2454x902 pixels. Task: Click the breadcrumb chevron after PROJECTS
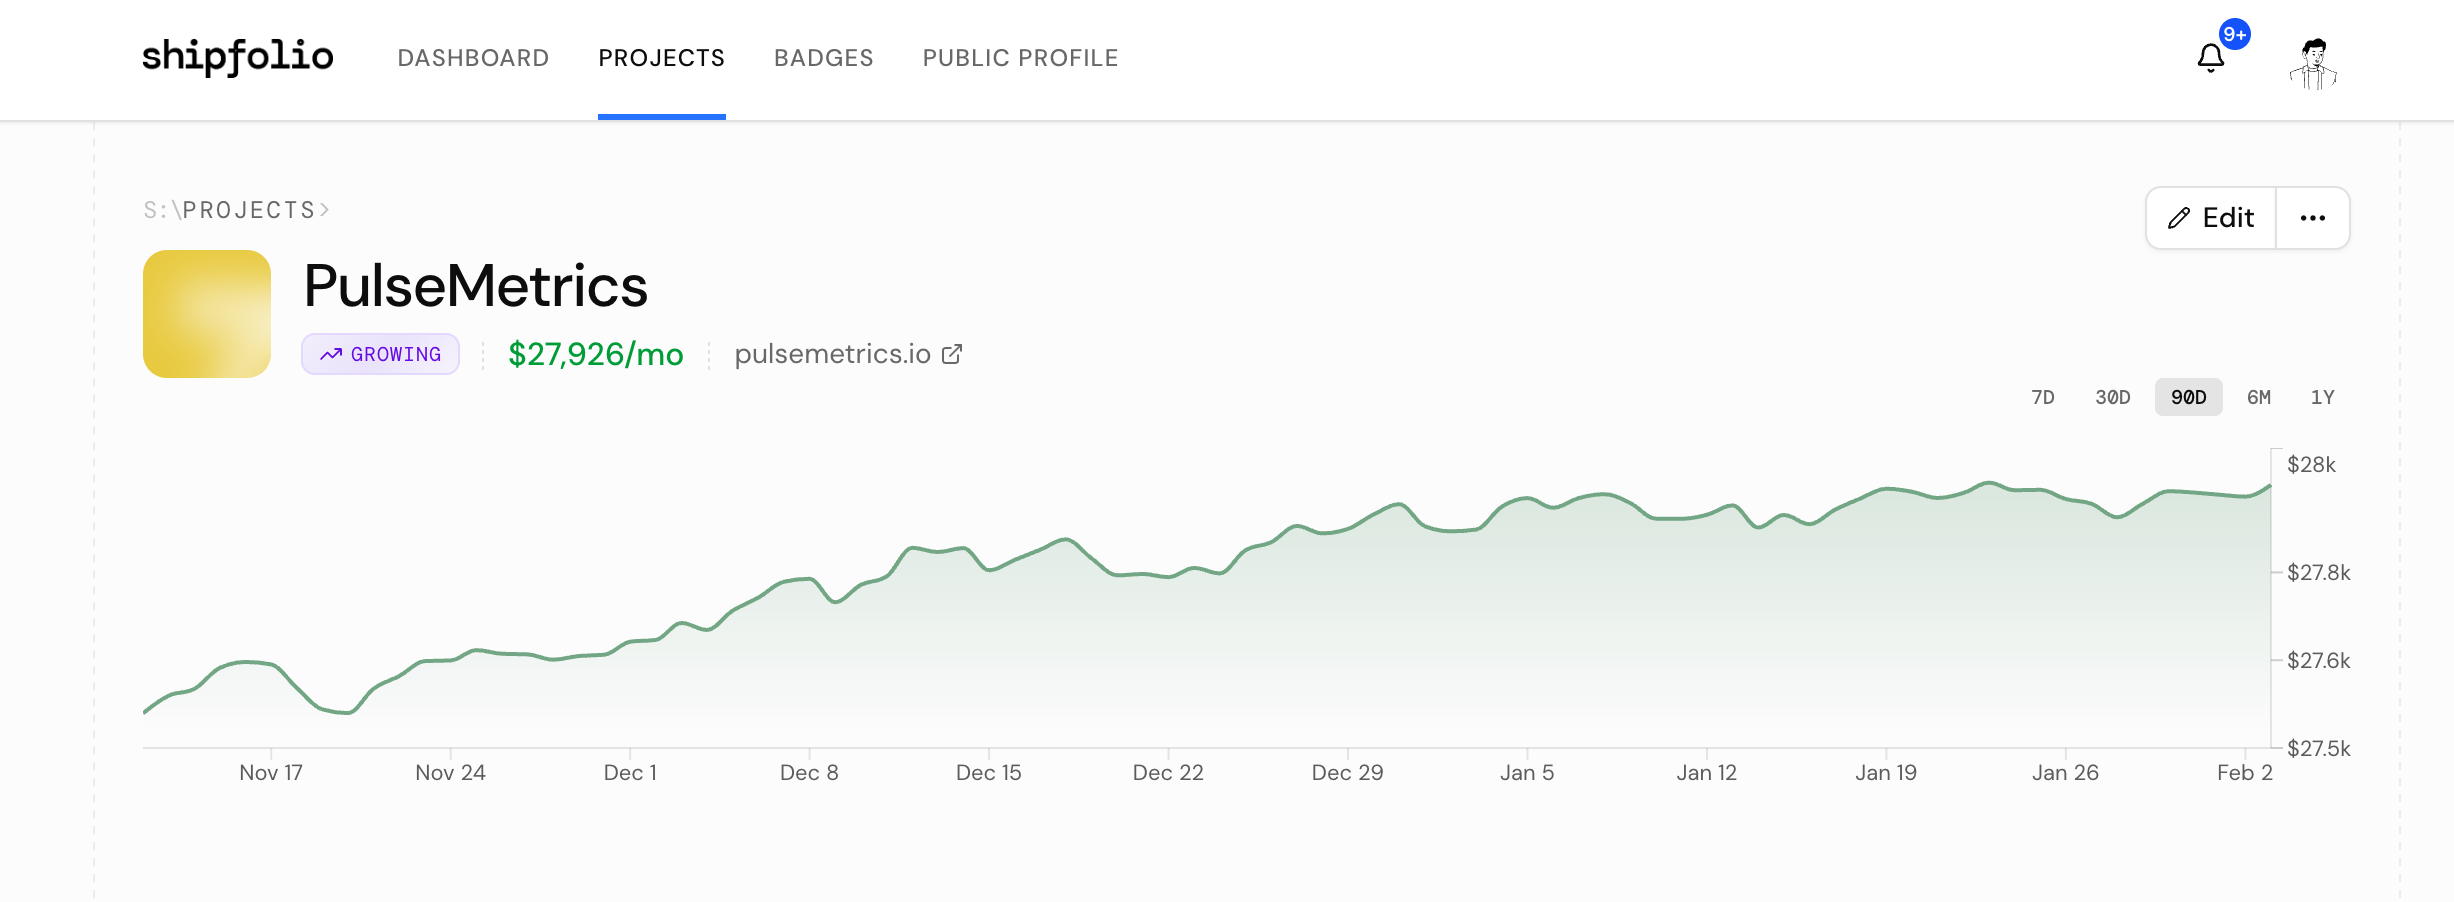coord(324,210)
